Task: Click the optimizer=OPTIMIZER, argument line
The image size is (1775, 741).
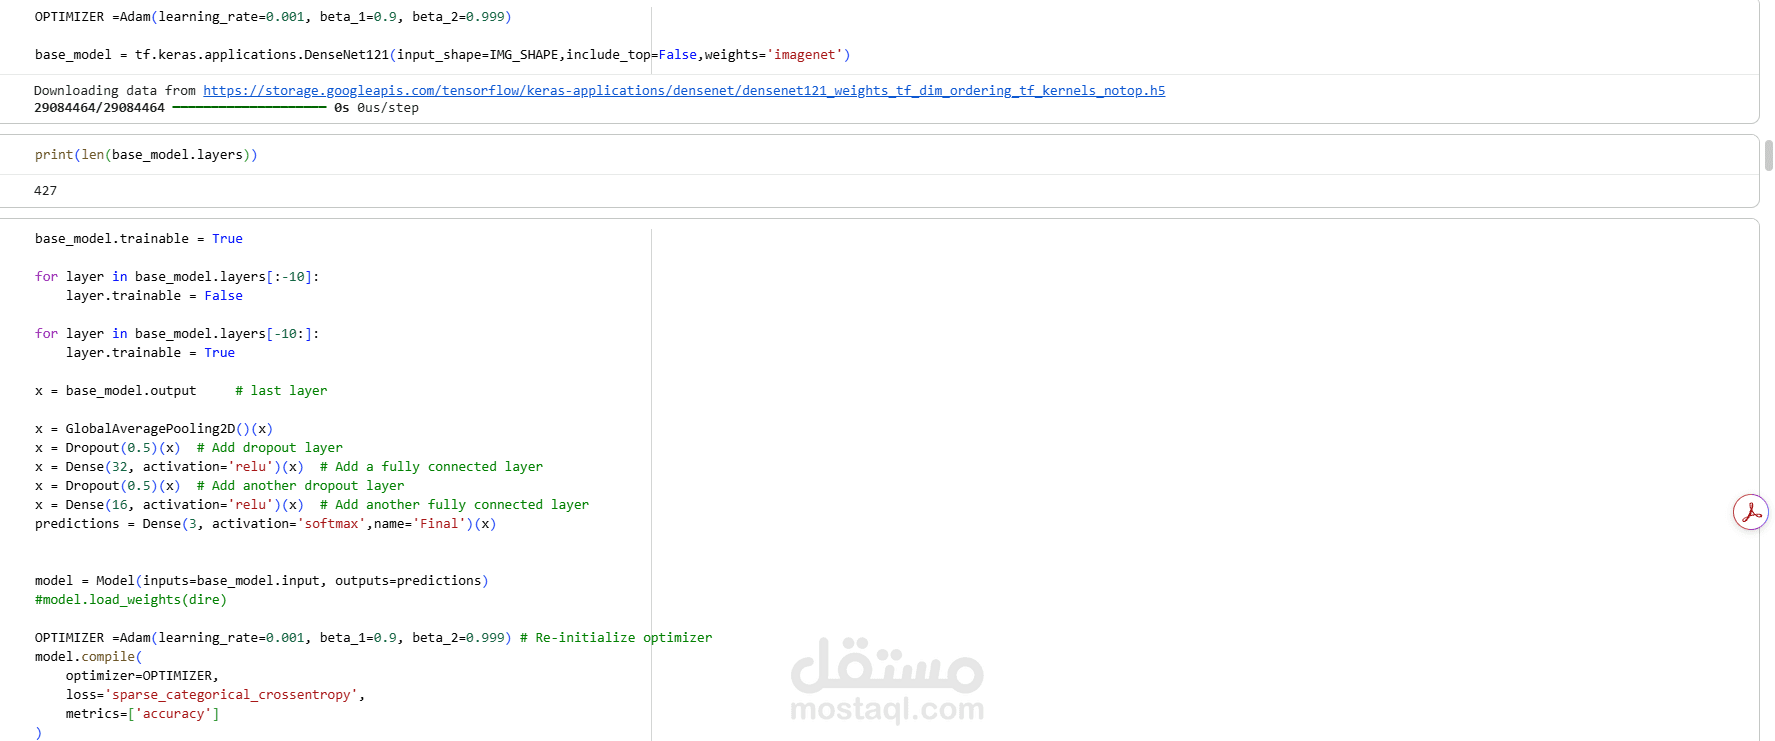Action: (142, 676)
